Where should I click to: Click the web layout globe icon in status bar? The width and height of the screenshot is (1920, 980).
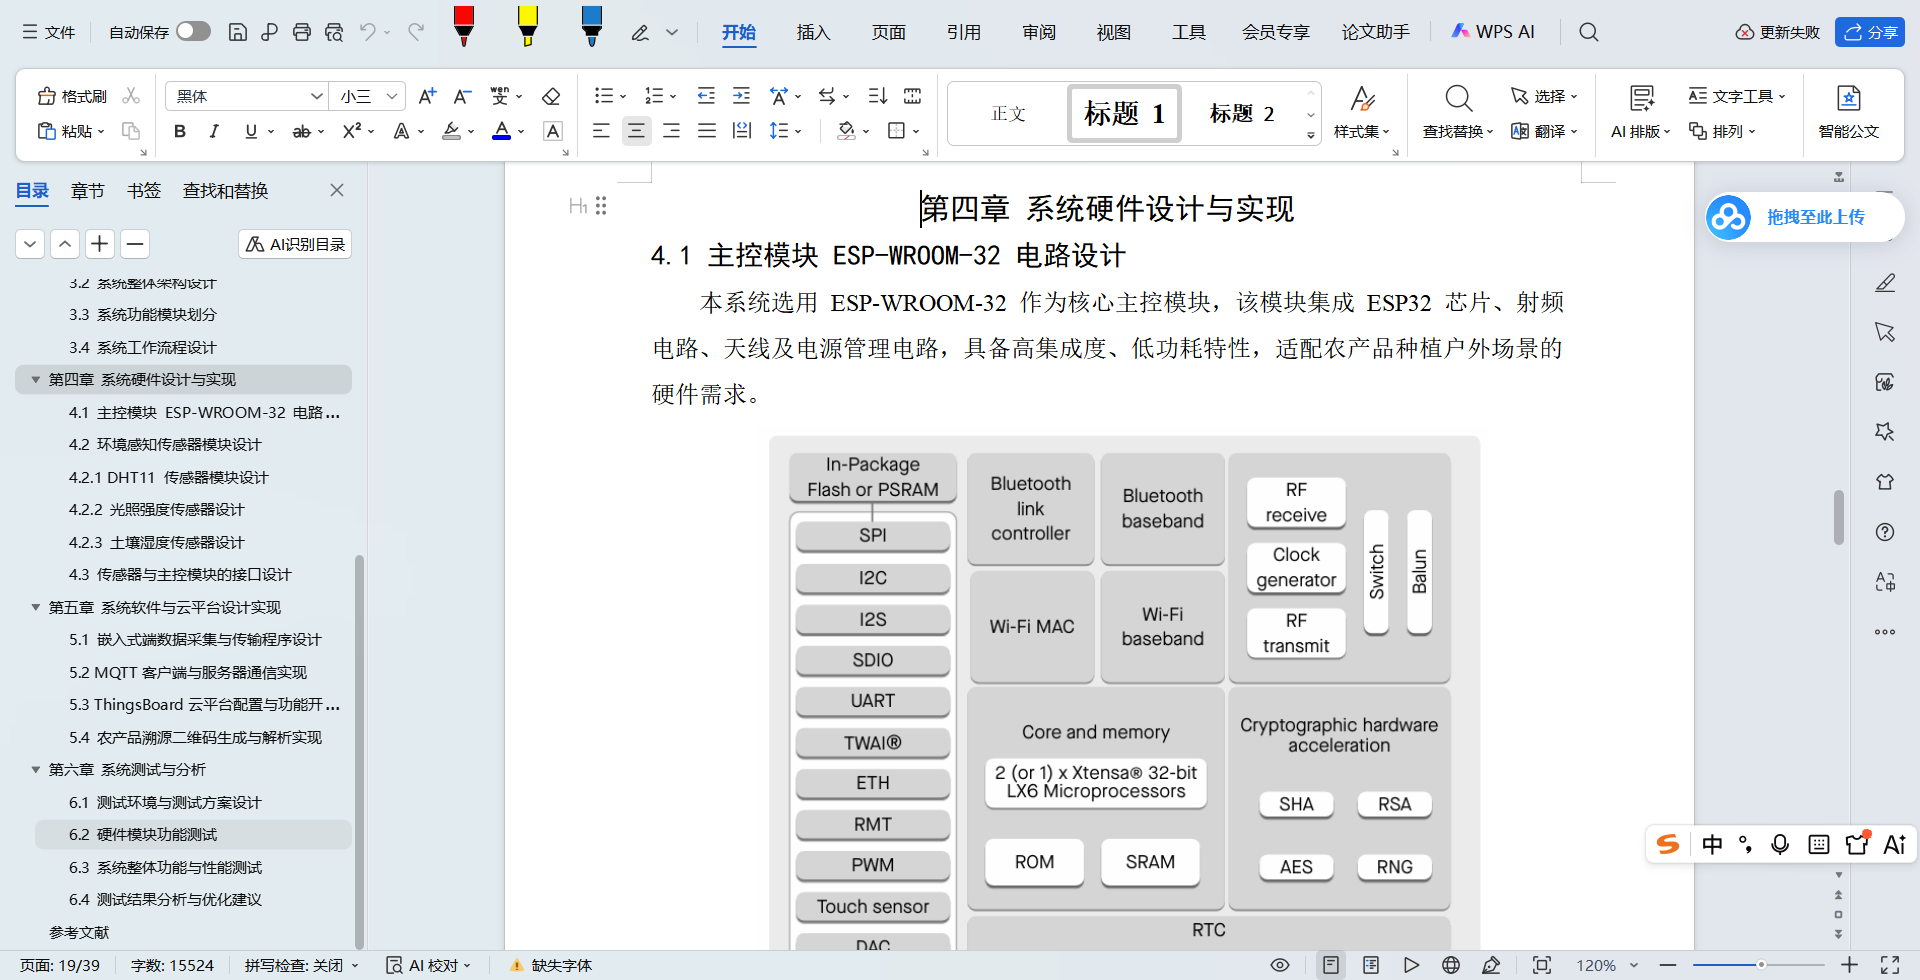(1451, 965)
